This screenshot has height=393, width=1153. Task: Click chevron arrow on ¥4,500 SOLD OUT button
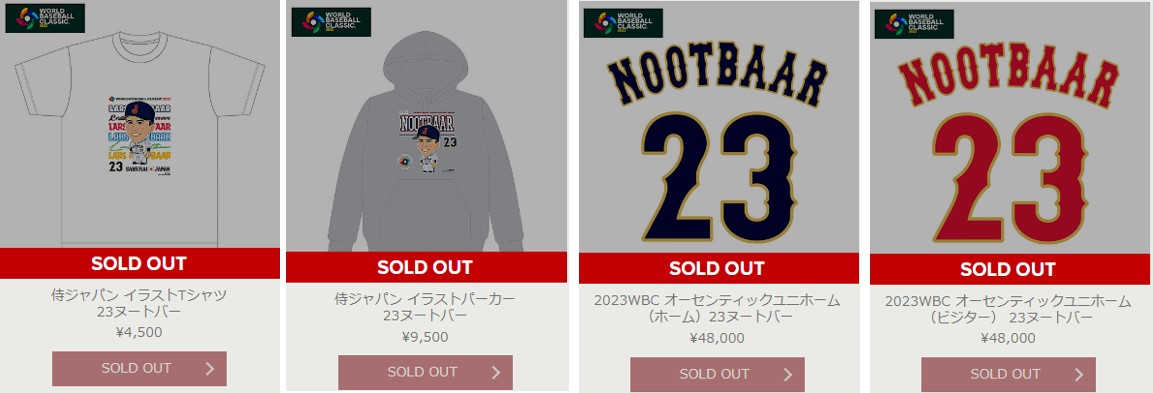pos(210,369)
